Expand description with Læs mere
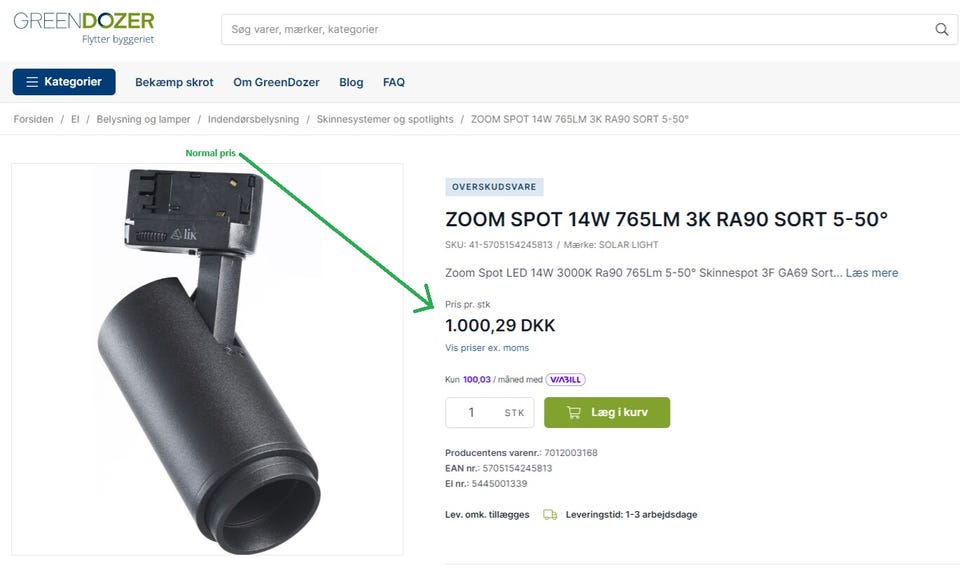Viewport: 960px width, 580px height. (x=871, y=273)
